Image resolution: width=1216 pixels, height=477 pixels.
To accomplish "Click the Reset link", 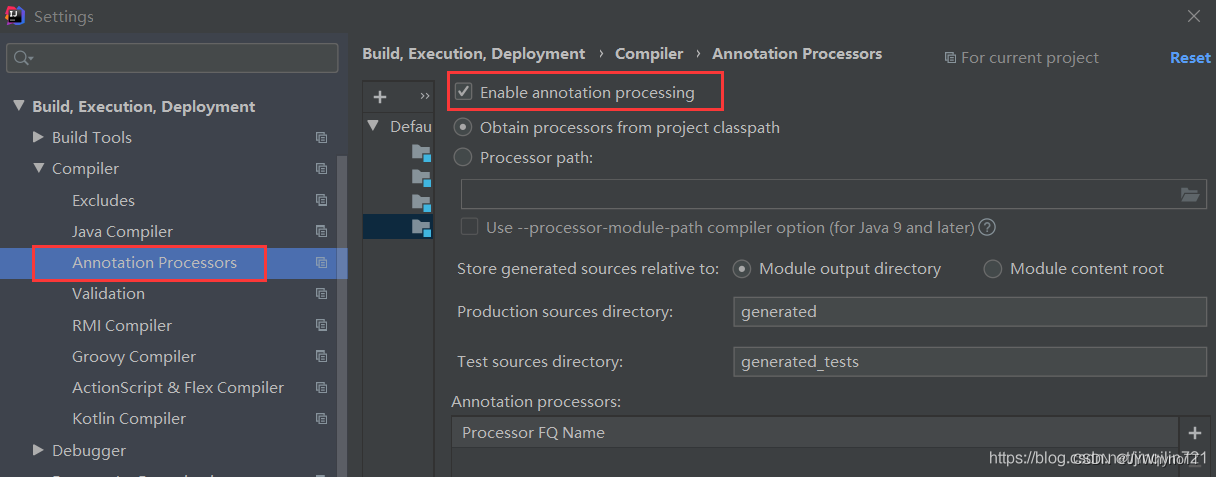I will 1190,58.
